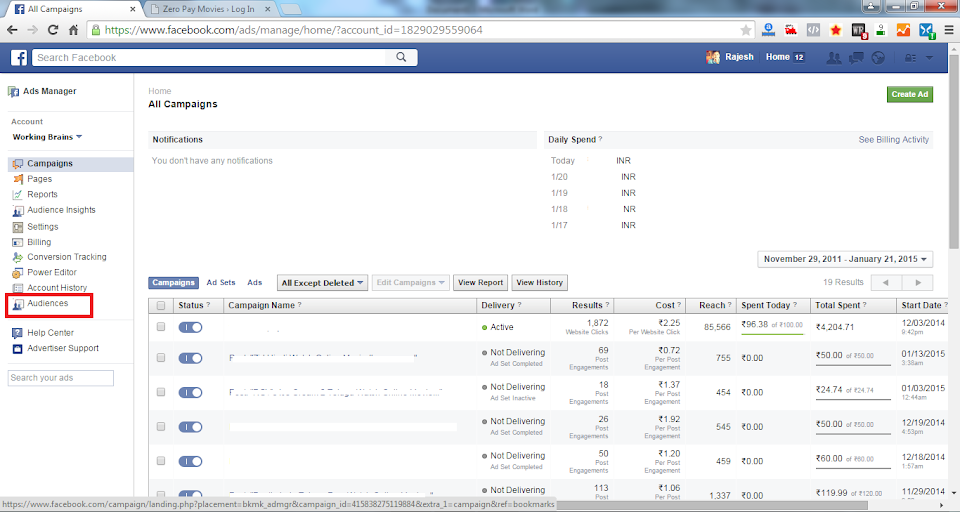Click the browser home icon
The height and width of the screenshot is (512, 960).
coord(73,30)
